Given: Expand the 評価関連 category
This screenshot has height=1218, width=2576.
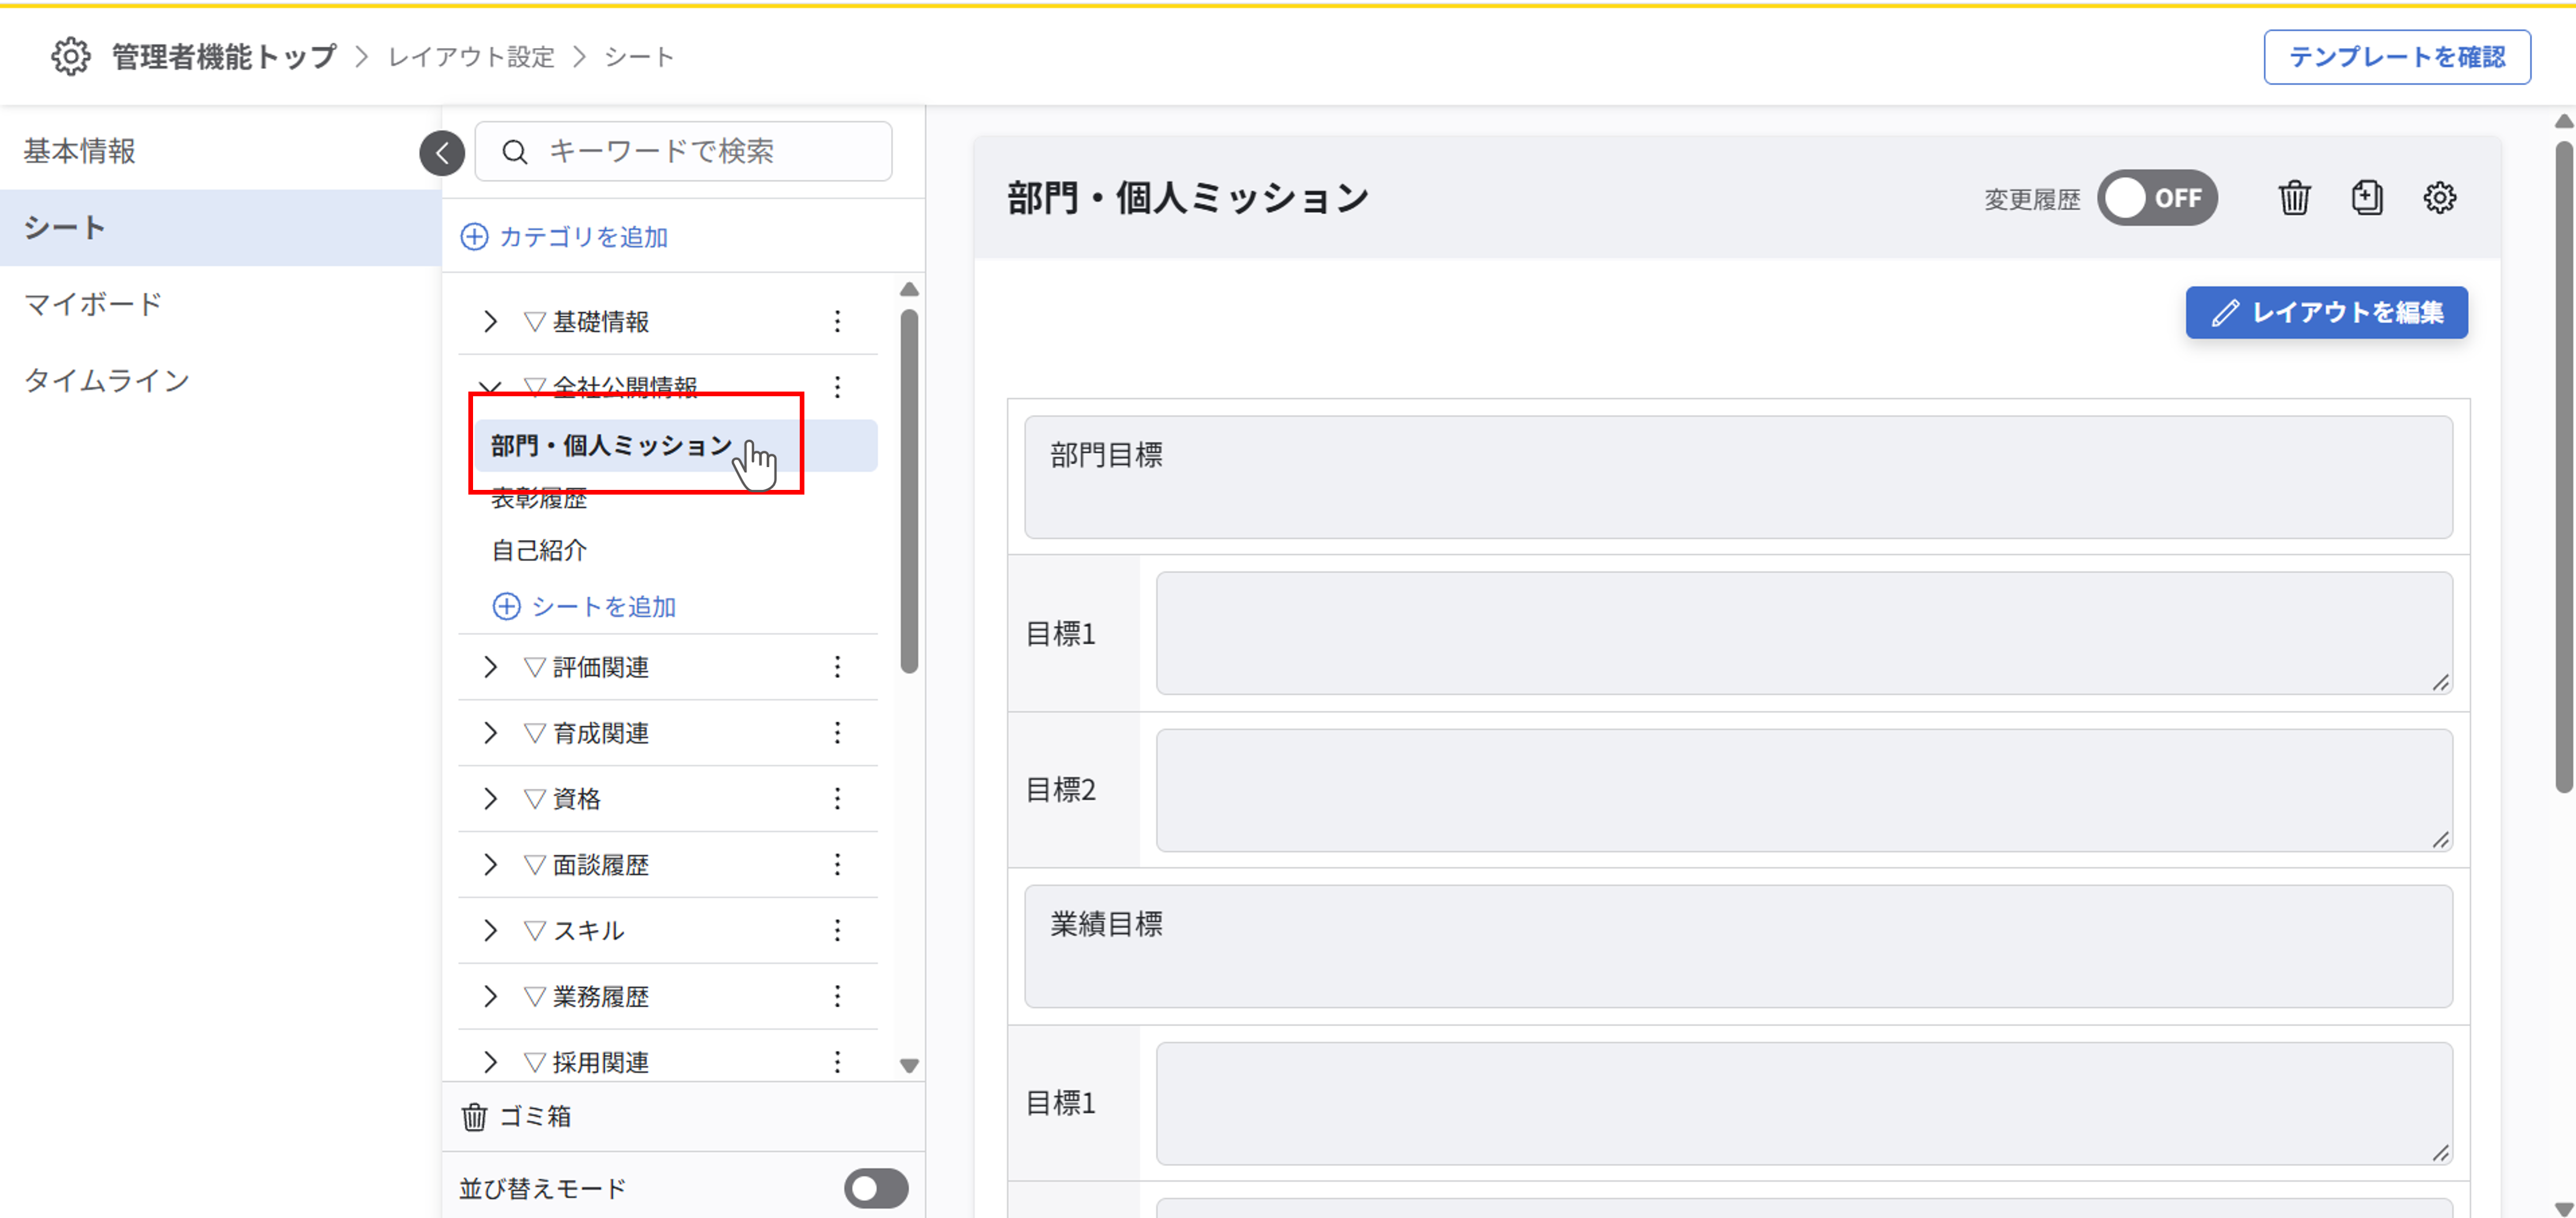Looking at the screenshot, I should [x=490, y=667].
